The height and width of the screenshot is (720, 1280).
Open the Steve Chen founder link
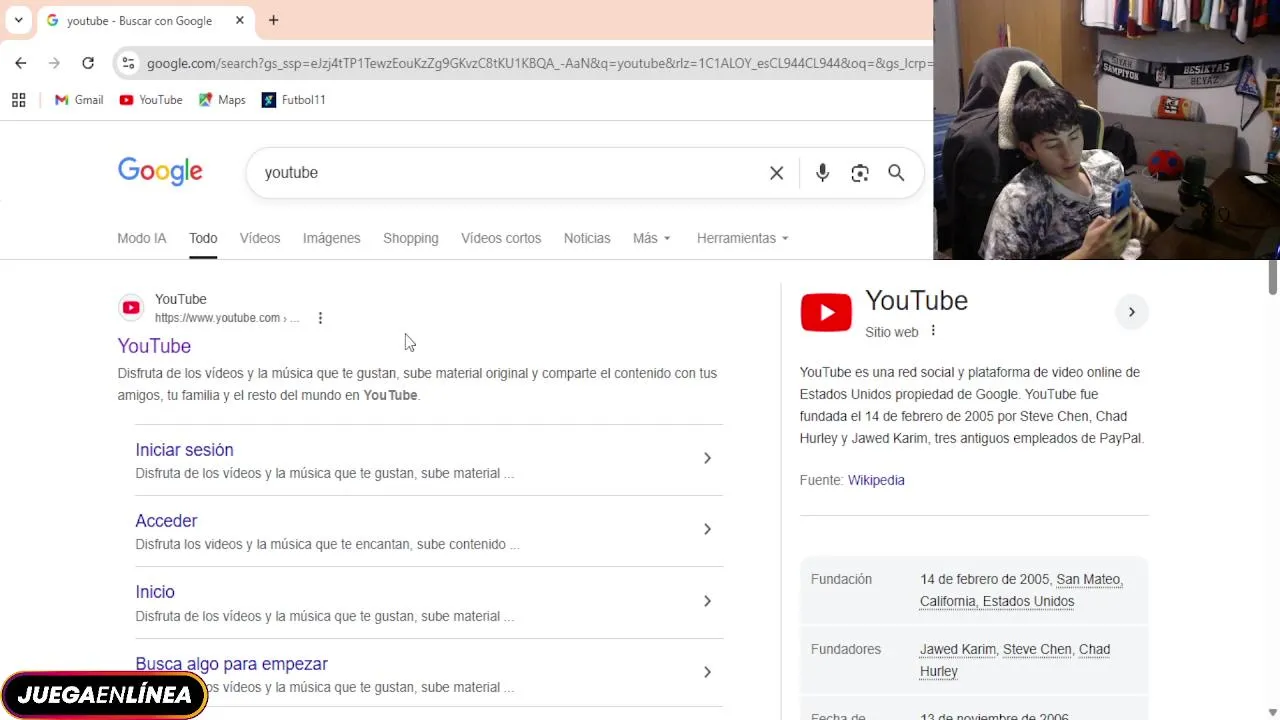[x=1039, y=649]
